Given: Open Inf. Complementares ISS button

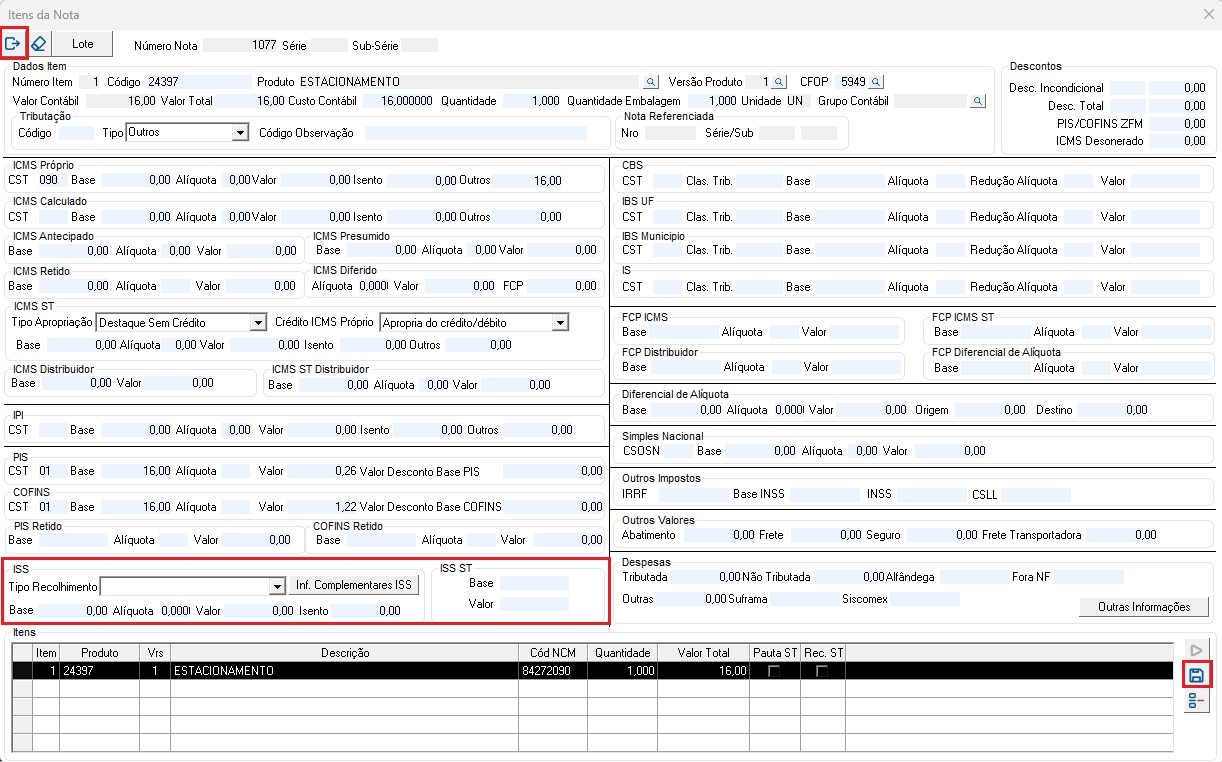Looking at the screenshot, I should [354, 586].
